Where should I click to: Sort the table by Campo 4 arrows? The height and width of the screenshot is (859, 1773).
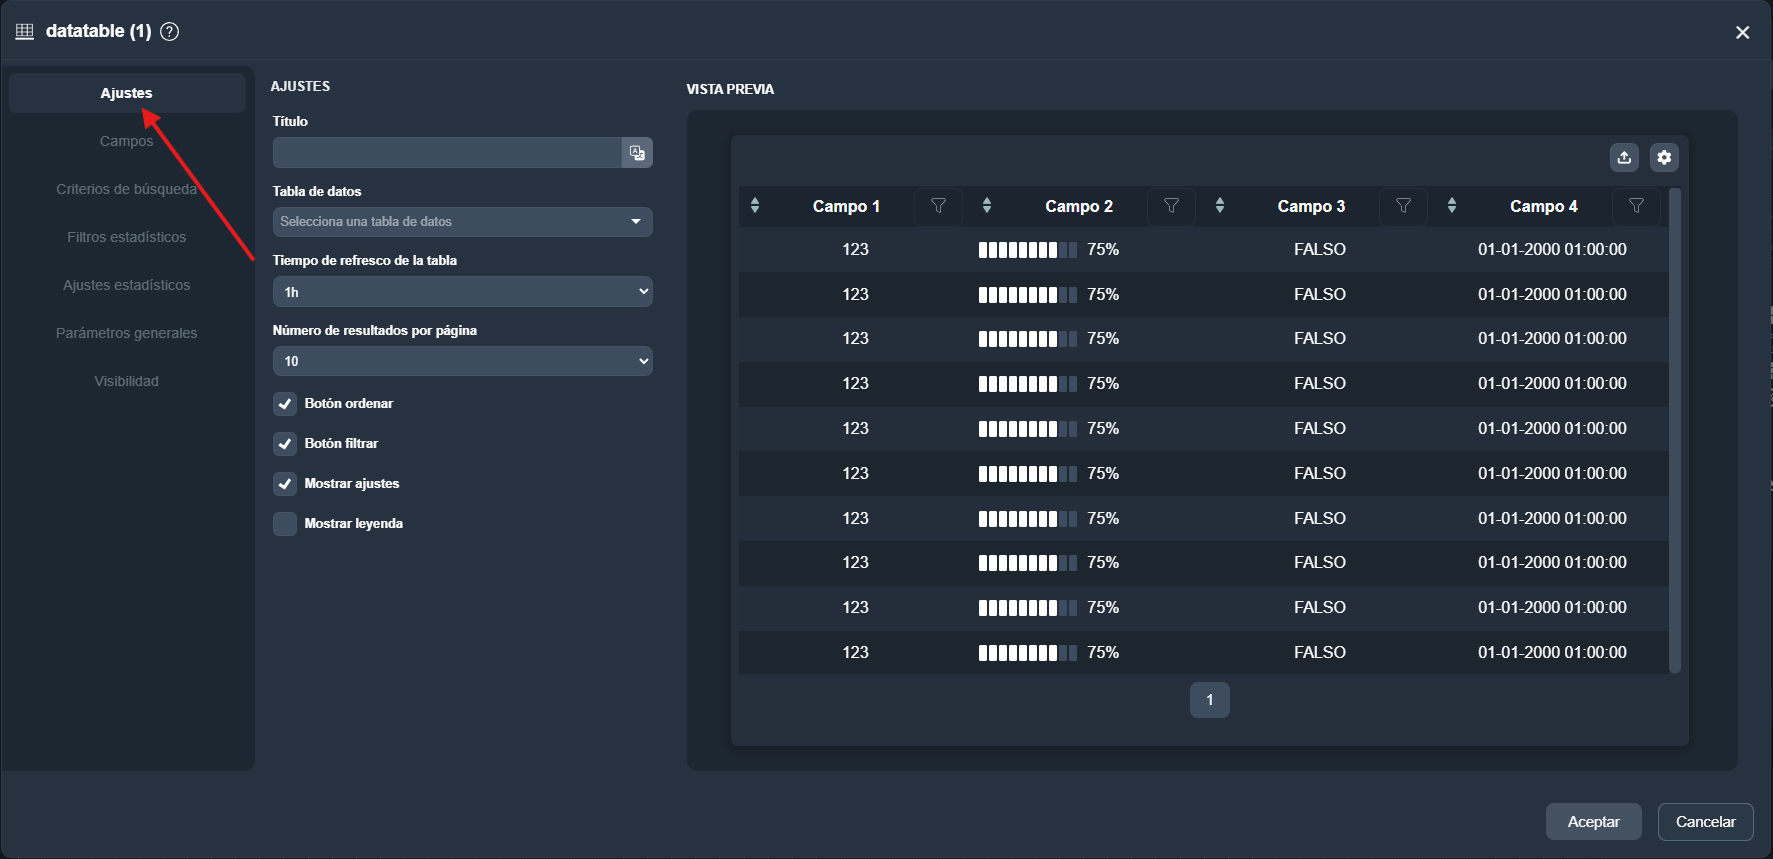1451,206
